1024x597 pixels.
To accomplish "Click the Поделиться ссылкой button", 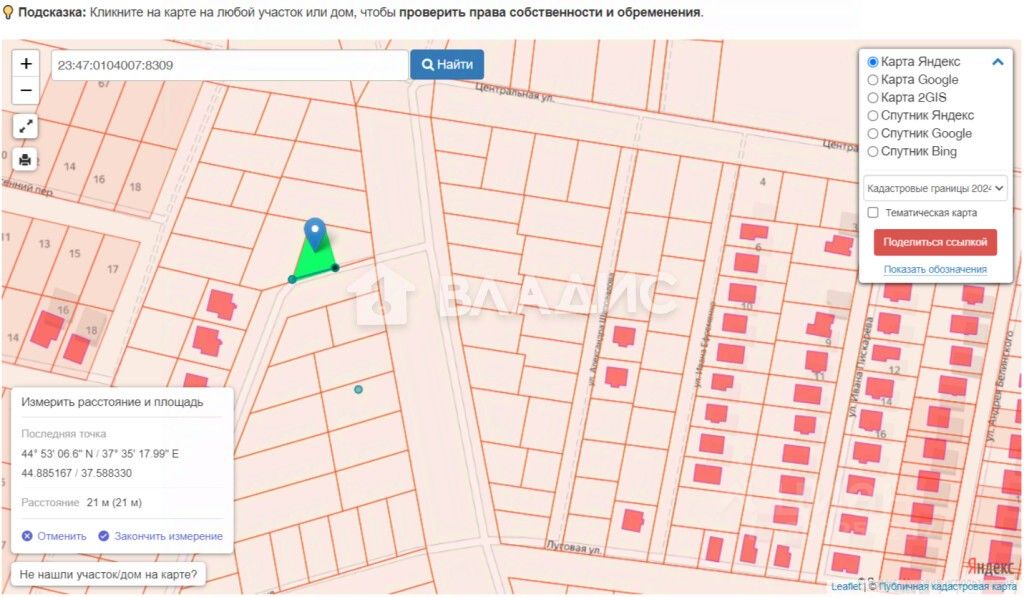I will [935, 242].
